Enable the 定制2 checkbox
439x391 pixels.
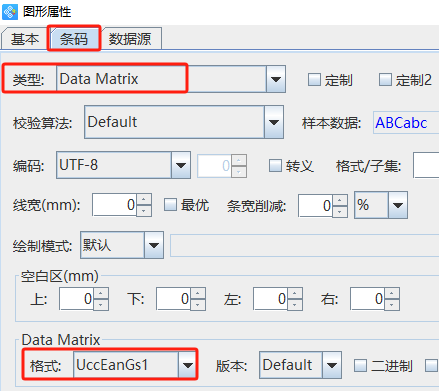tap(385, 80)
